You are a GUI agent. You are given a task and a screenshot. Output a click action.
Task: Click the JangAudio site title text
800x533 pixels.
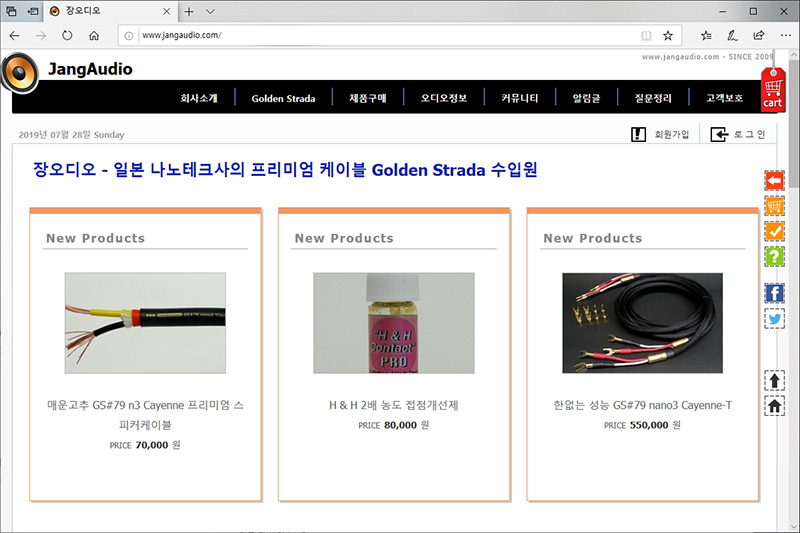pyautogui.click(x=90, y=69)
